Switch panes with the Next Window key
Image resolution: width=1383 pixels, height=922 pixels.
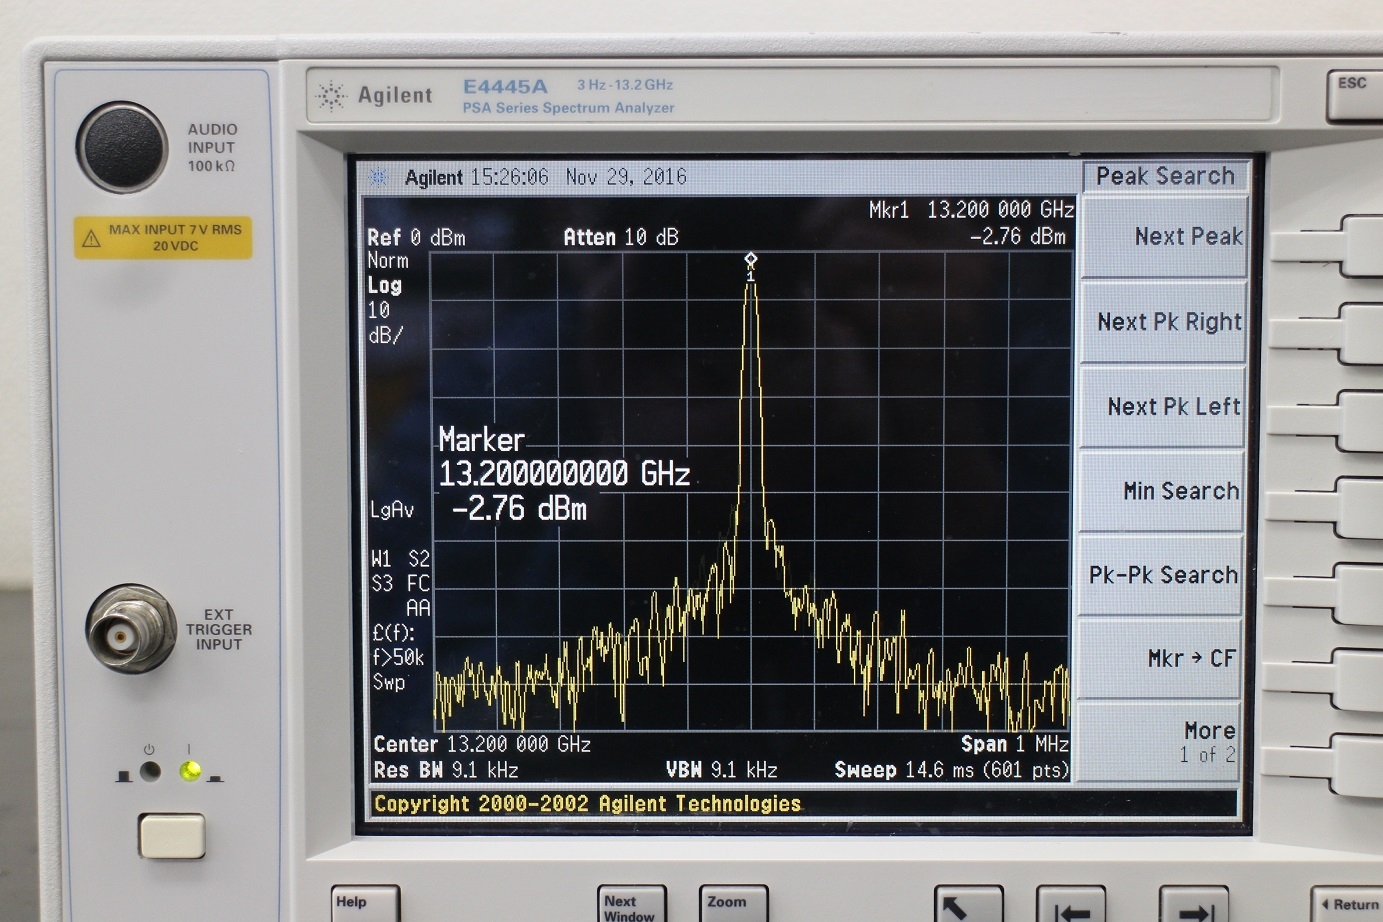[x=631, y=904]
